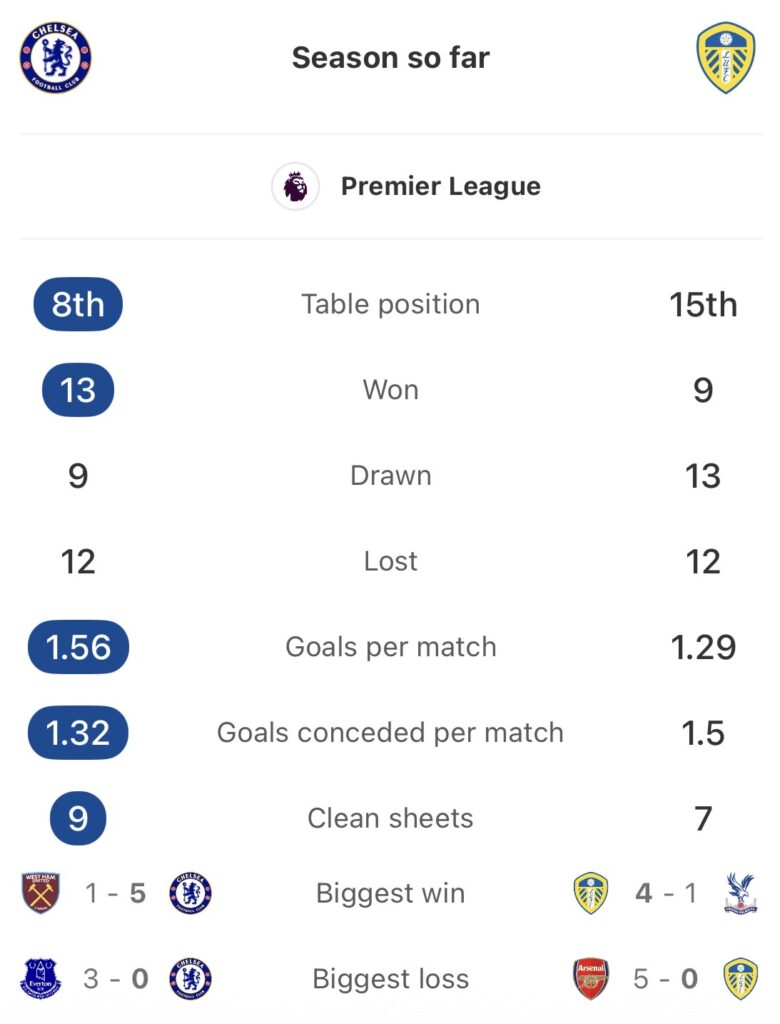Tap the 9 clean sheets badge

point(78,818)
